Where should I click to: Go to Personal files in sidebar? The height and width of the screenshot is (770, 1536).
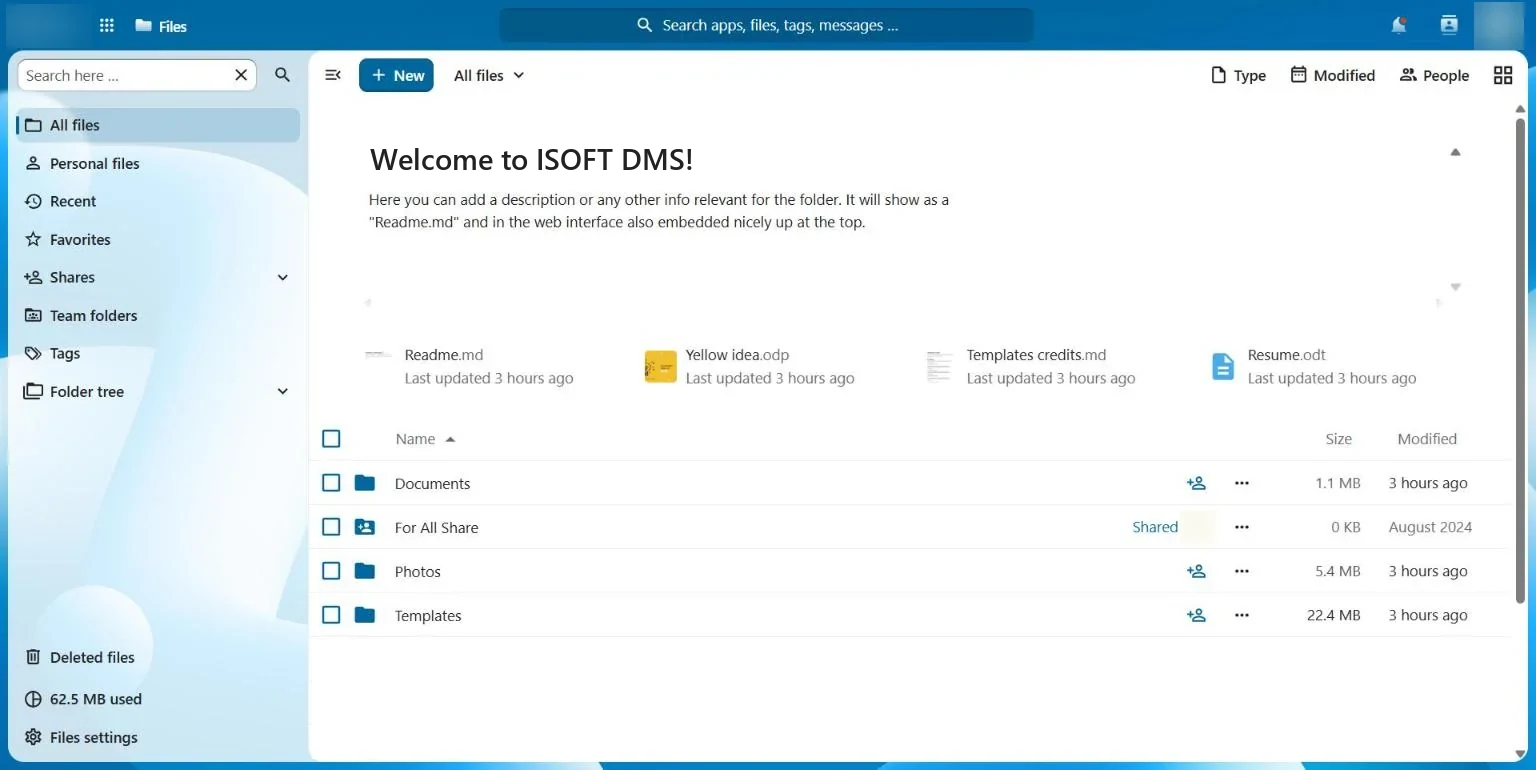tap(158, 163)
